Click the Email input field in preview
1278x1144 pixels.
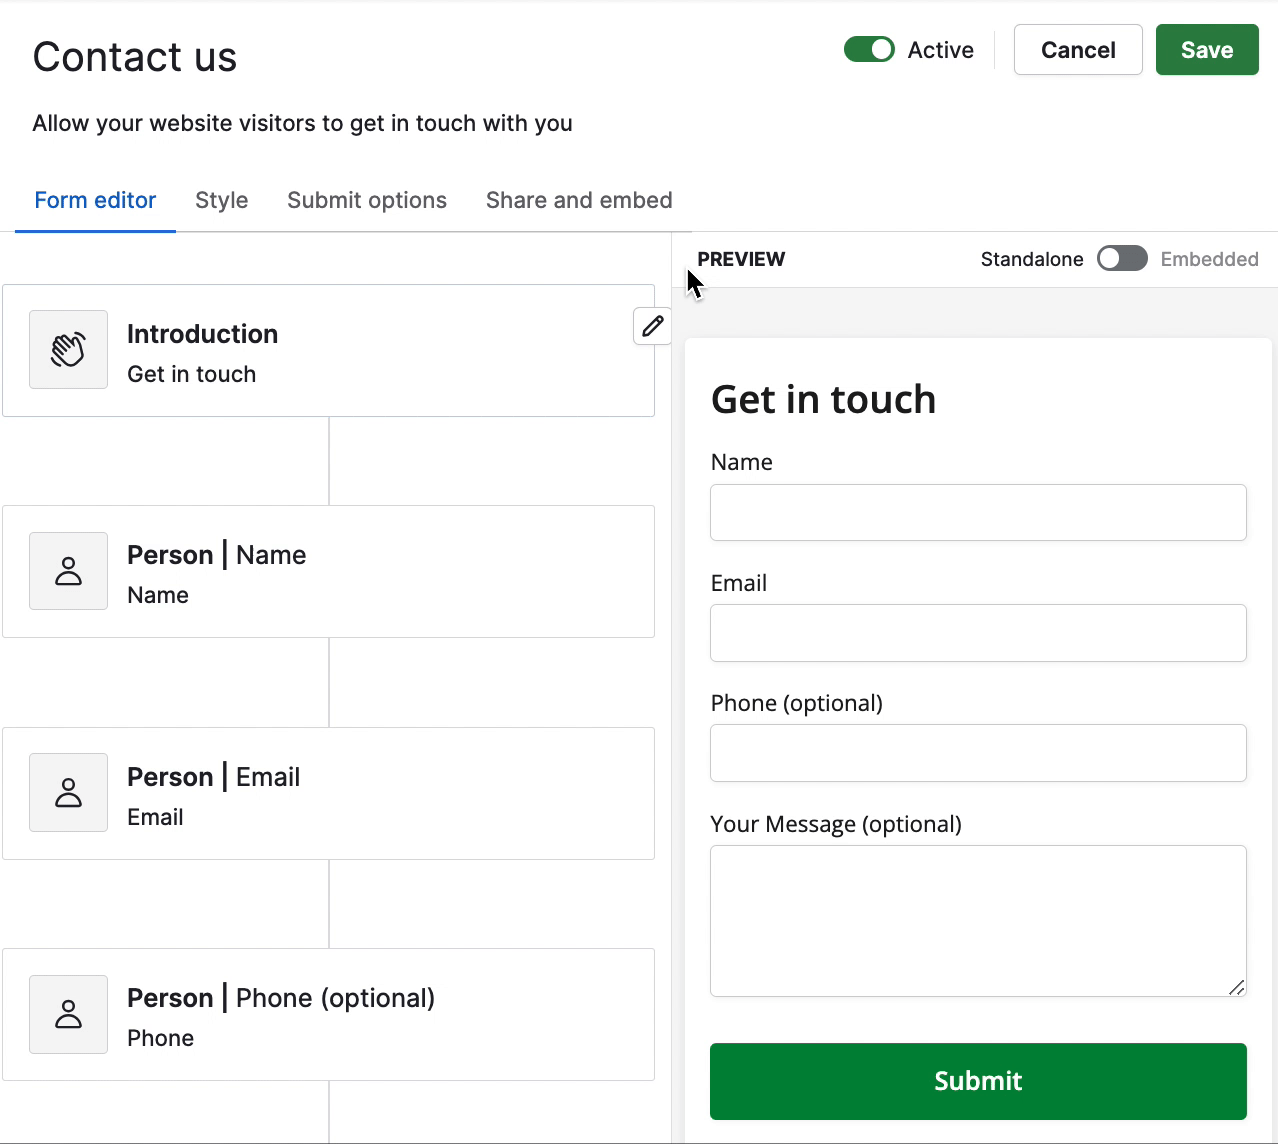point(977,633)
